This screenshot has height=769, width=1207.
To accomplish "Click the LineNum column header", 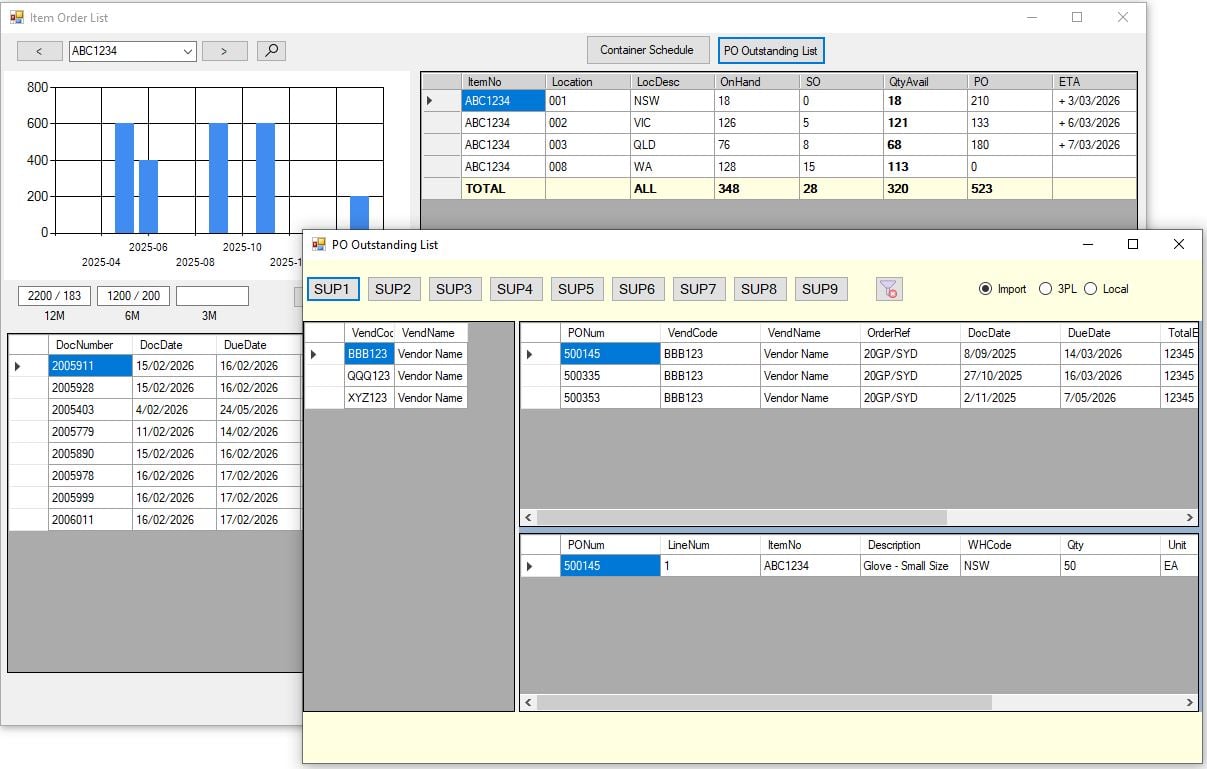I will [710, 545].
